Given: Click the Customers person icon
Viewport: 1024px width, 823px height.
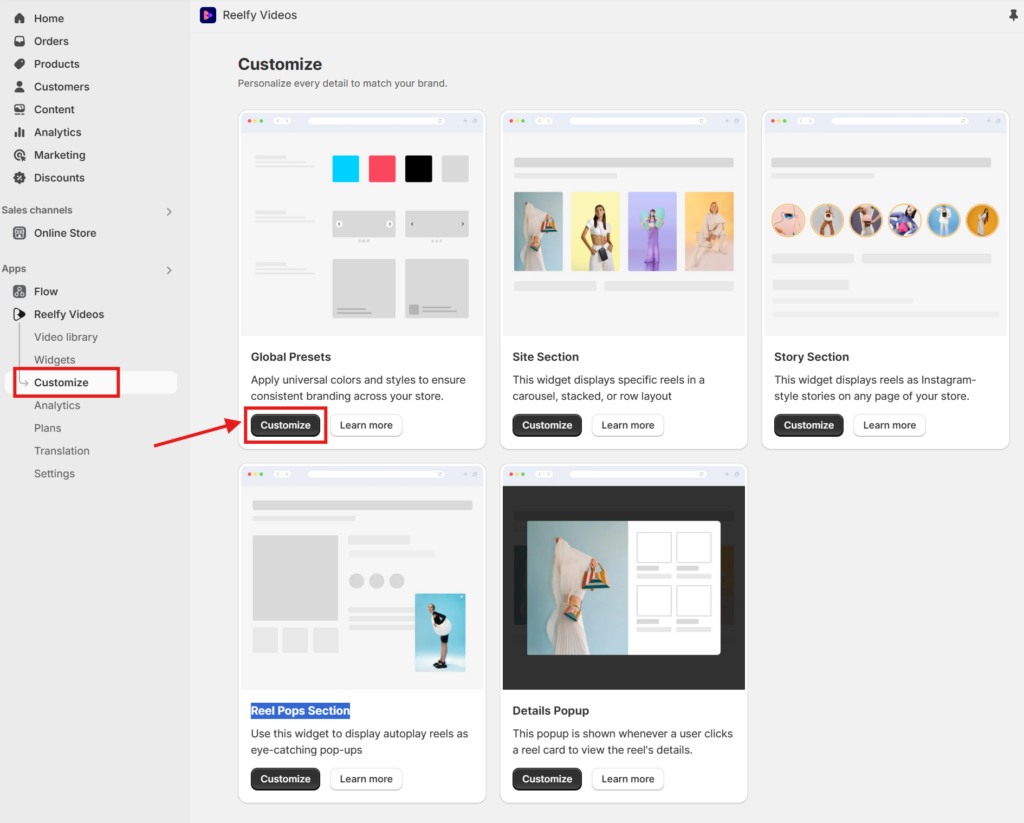Looking at the screenshot, I should tap(20, 87).
